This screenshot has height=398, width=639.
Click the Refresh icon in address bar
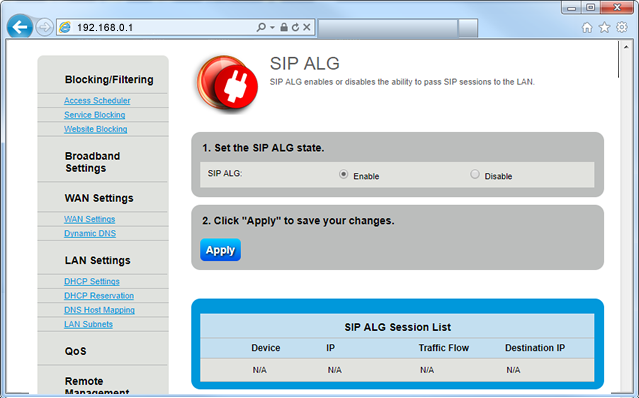pos(295,27)
